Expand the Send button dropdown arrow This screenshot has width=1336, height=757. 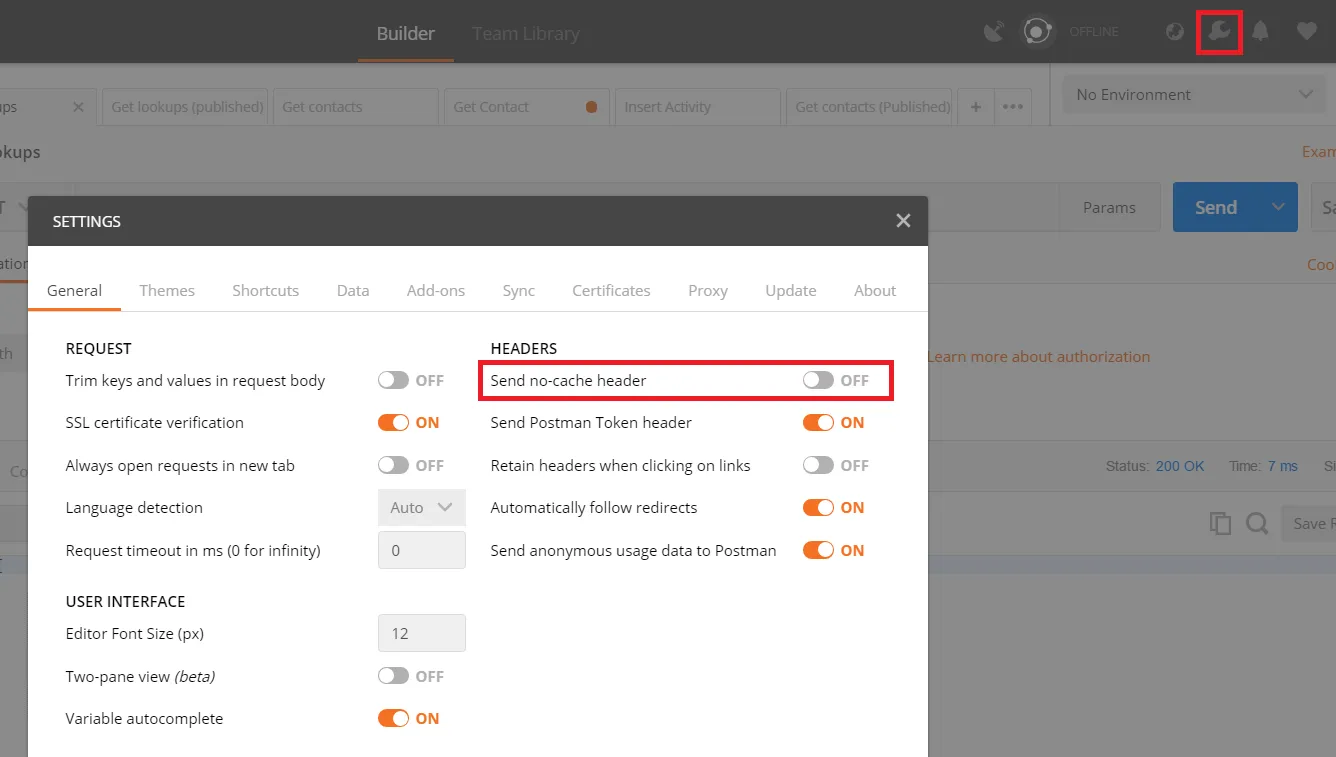tap(1276, 207)
